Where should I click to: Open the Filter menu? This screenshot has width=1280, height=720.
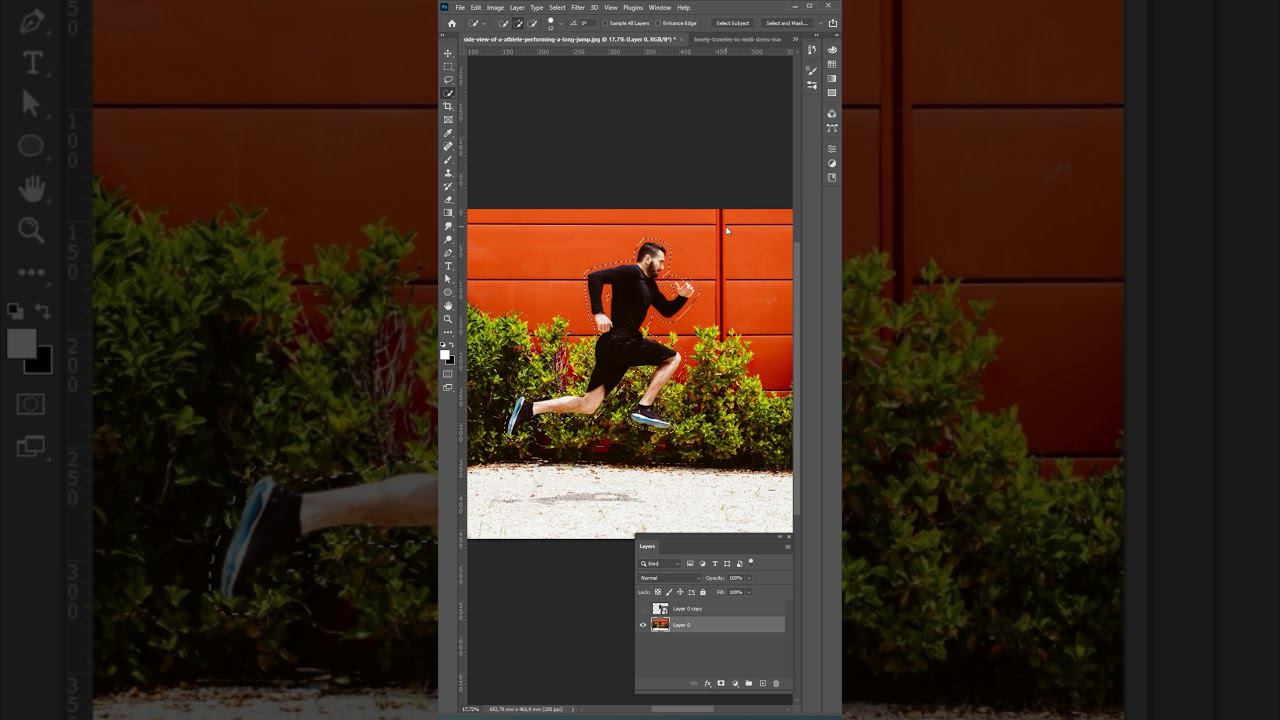click(578, 7)
